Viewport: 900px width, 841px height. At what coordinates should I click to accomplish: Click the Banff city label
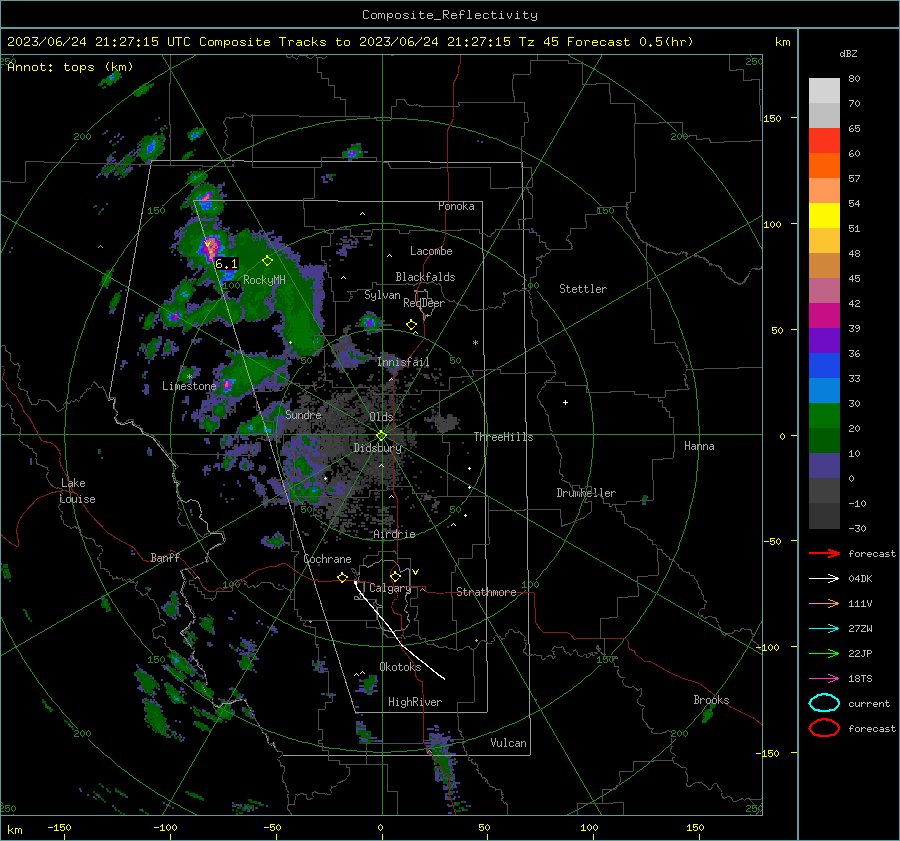[x=165, y=557]
